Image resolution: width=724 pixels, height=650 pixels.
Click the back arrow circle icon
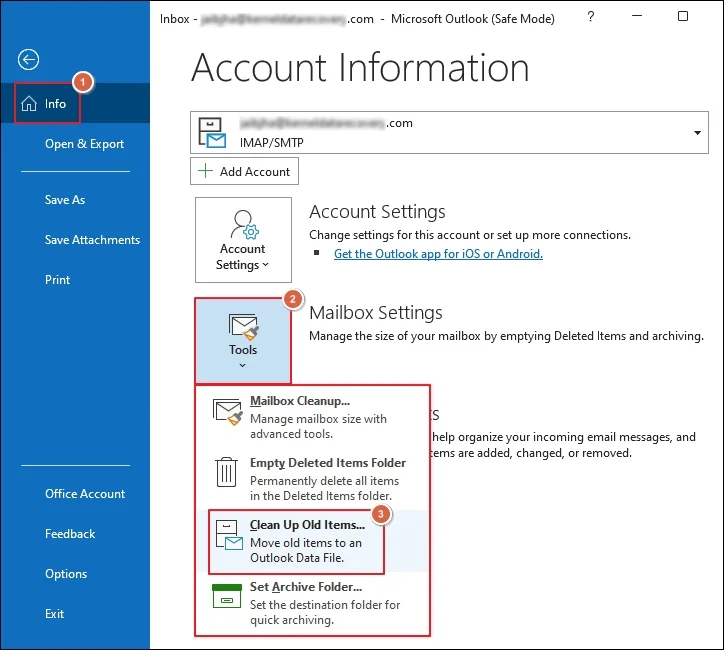[x=28, y=60]
